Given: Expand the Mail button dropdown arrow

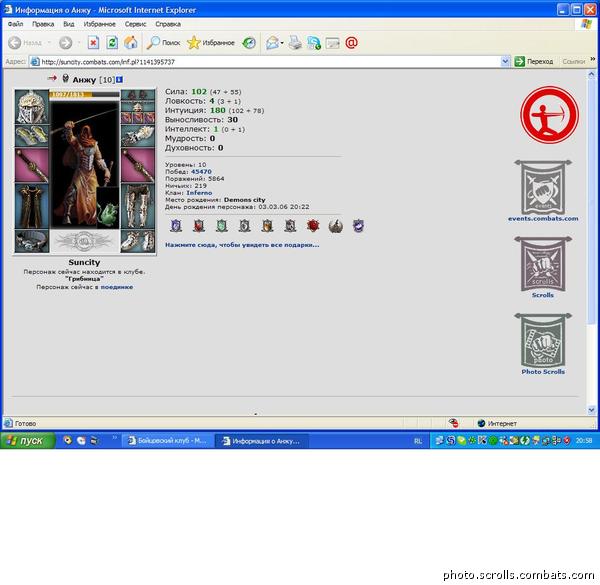Looking at the screenshot, I should pyautogui.click(x=282, y=43).
